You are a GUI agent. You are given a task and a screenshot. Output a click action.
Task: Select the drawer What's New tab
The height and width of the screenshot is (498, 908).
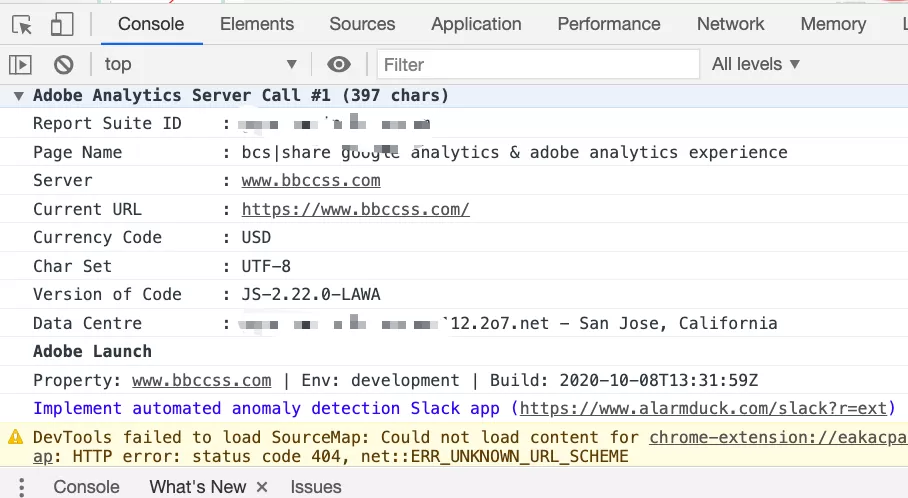pyautogui.click(x=197, y=487)
